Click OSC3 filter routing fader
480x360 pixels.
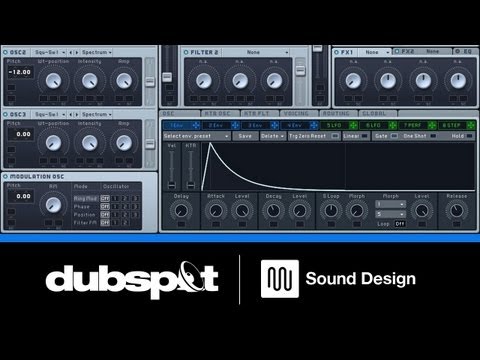click(x=150, y=144)
